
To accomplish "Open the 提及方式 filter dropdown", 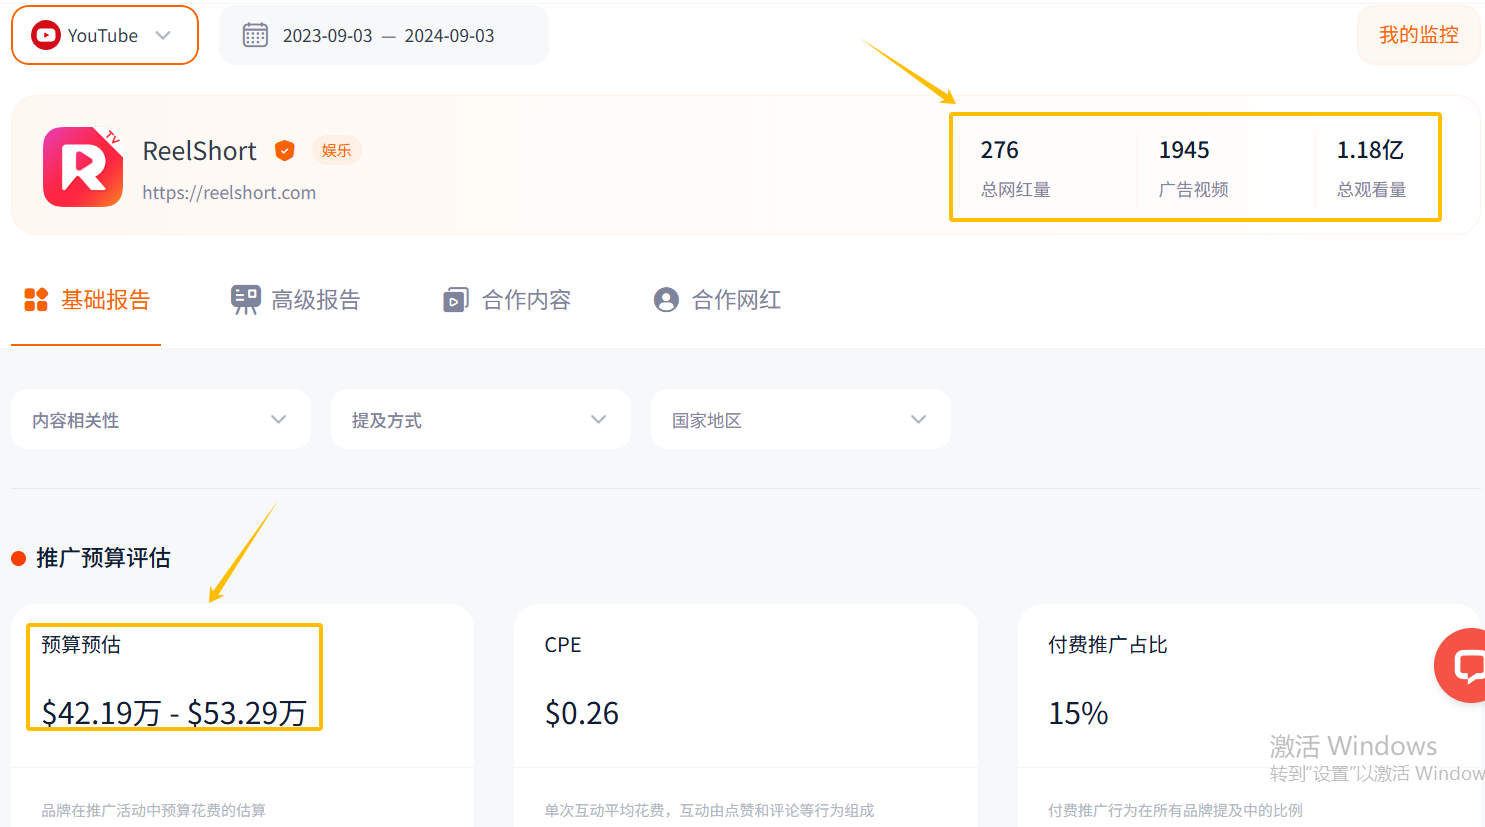I will point(480,419).
